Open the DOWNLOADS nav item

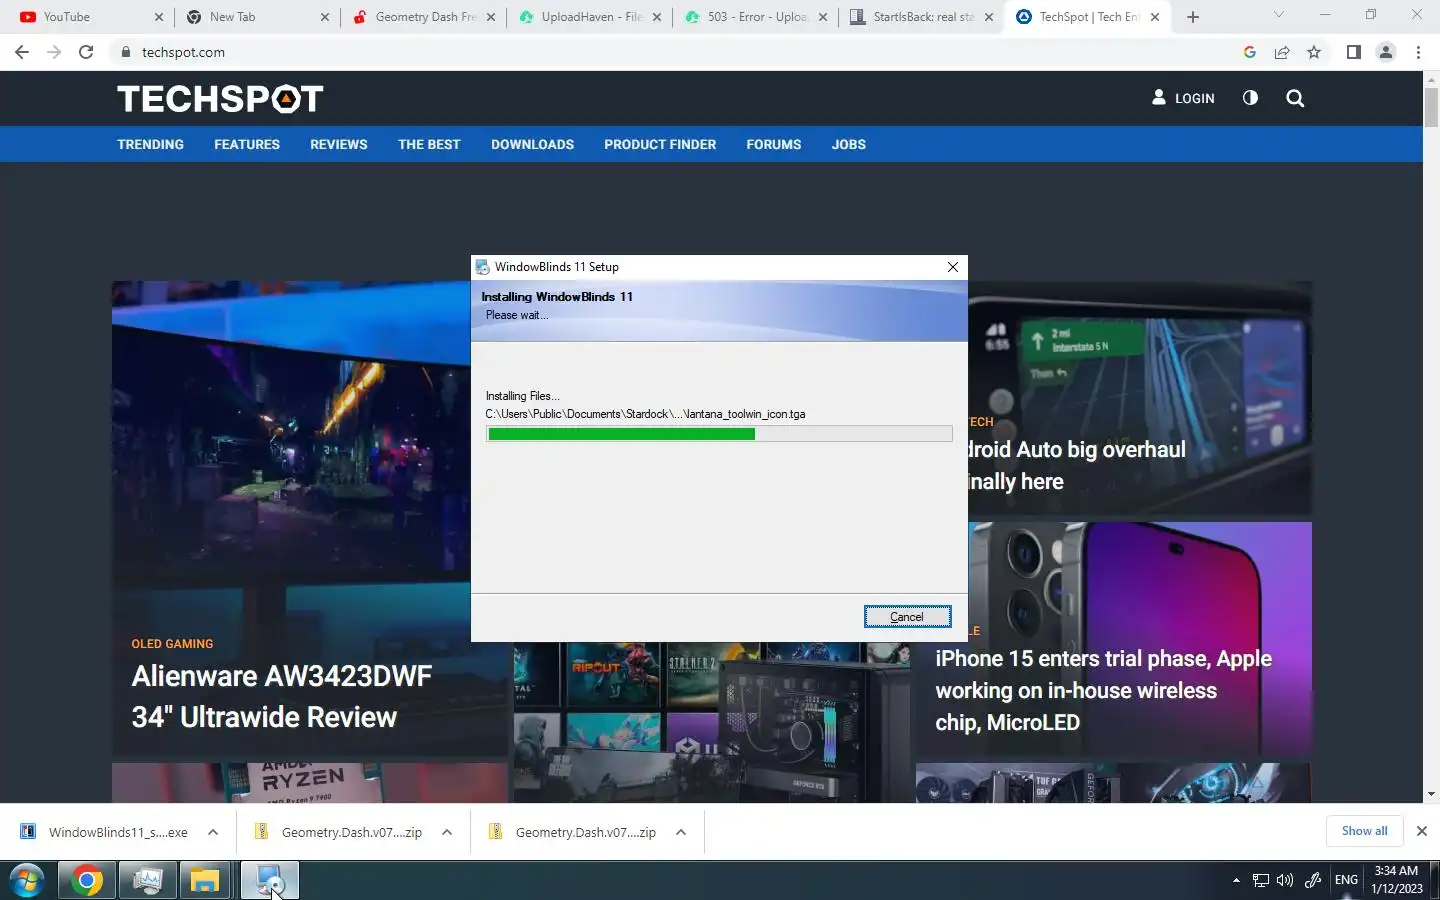[532, 144]
